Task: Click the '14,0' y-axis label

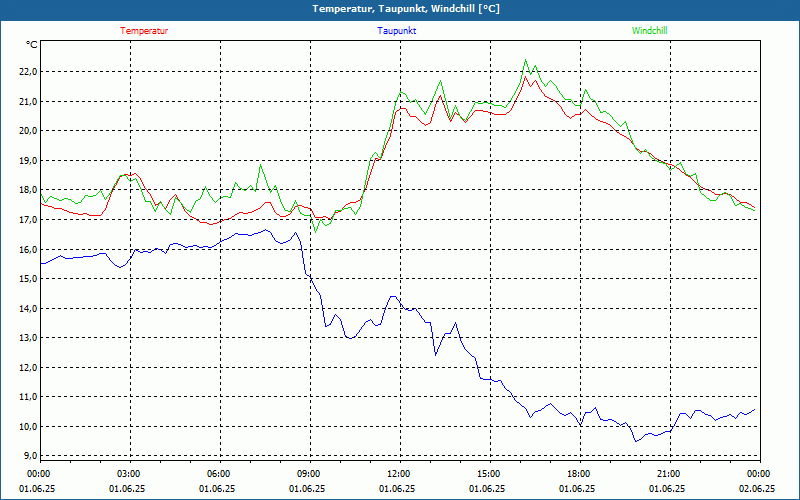Action: click(28, 308)
